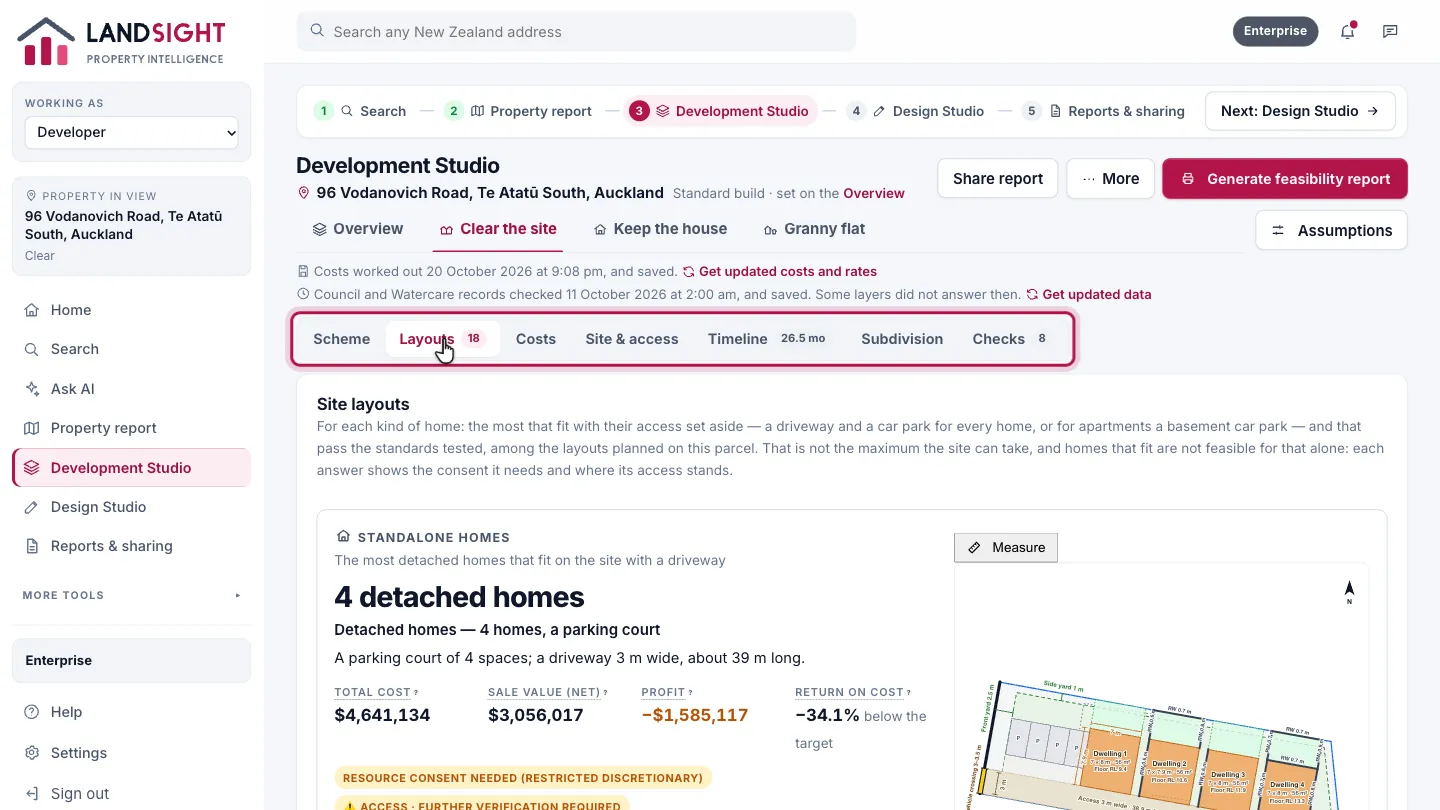Go to step 5 Reports & sharing
This screenshot has width=1440, height=810.
tap(1104, 111)
